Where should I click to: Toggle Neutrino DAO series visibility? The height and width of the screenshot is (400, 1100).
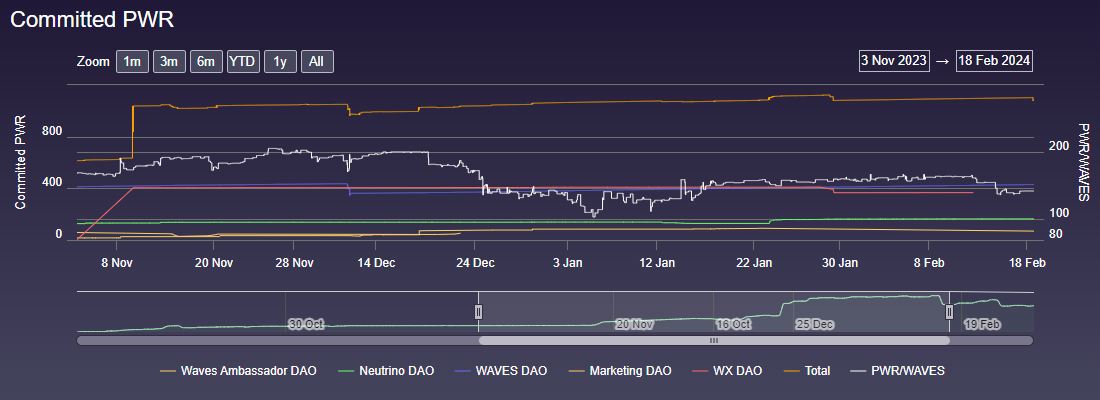[x=386, y=370]
